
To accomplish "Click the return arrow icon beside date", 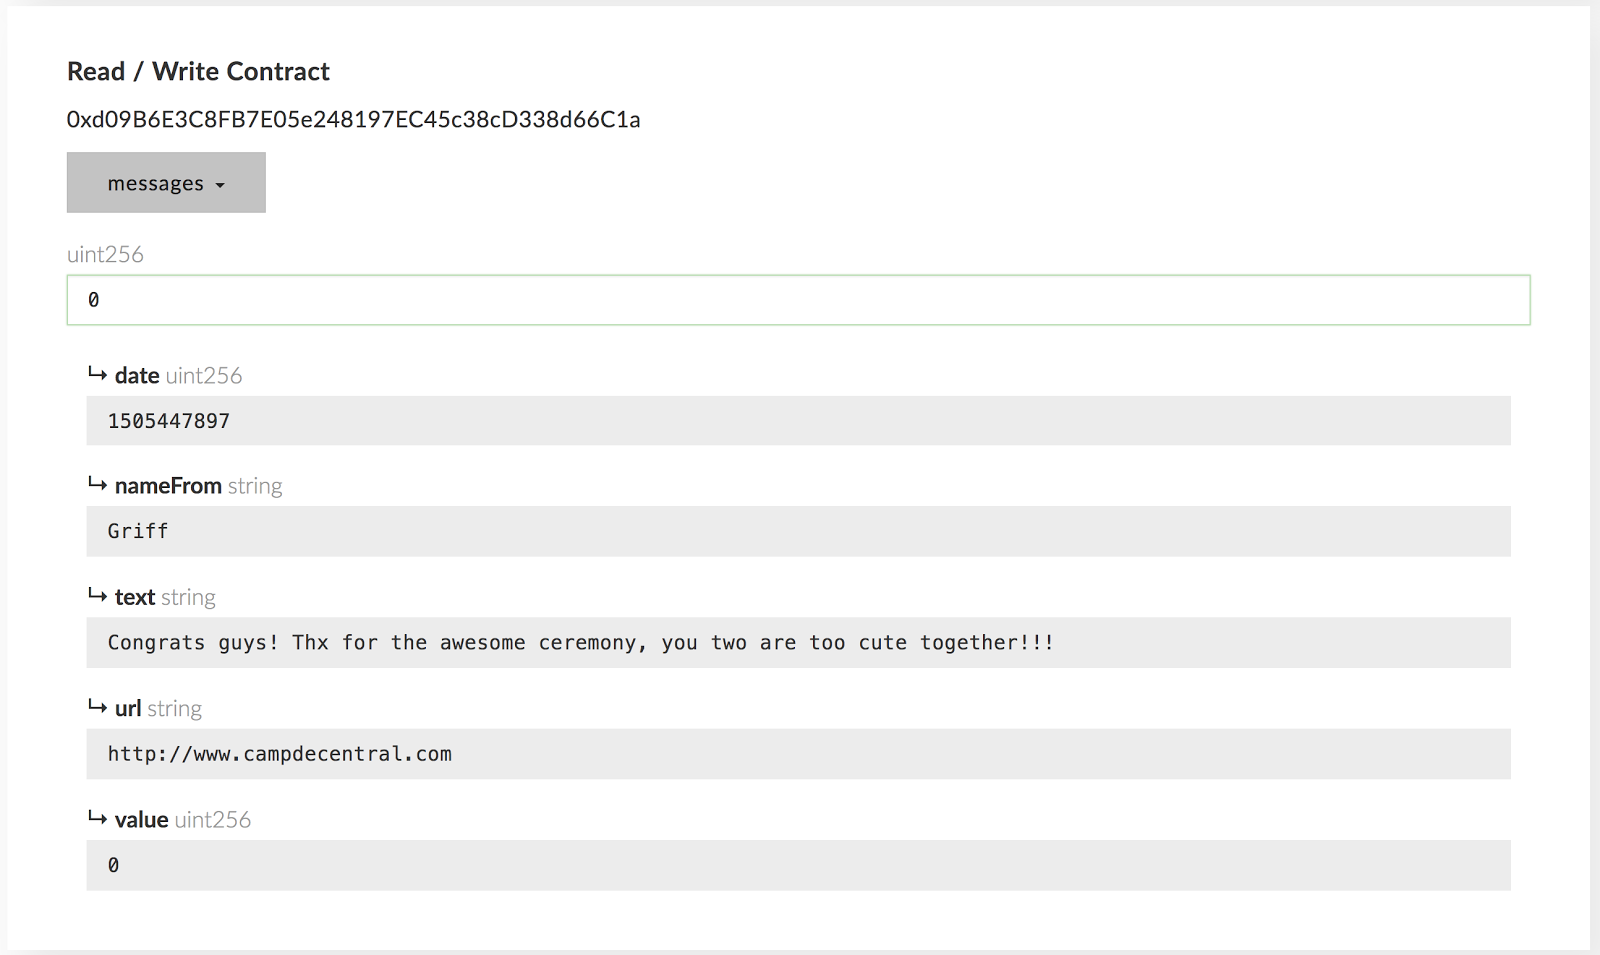I will click(97, 374).
